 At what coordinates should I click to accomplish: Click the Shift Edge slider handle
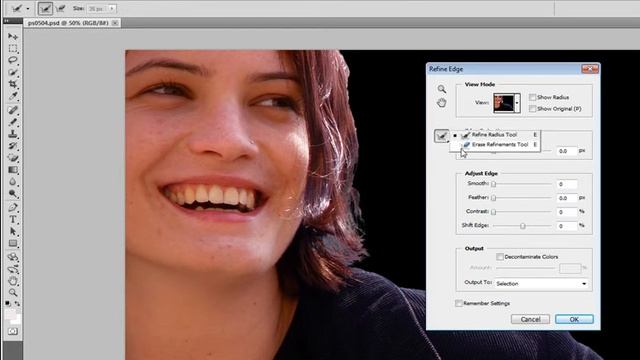(x=522, y=226)
